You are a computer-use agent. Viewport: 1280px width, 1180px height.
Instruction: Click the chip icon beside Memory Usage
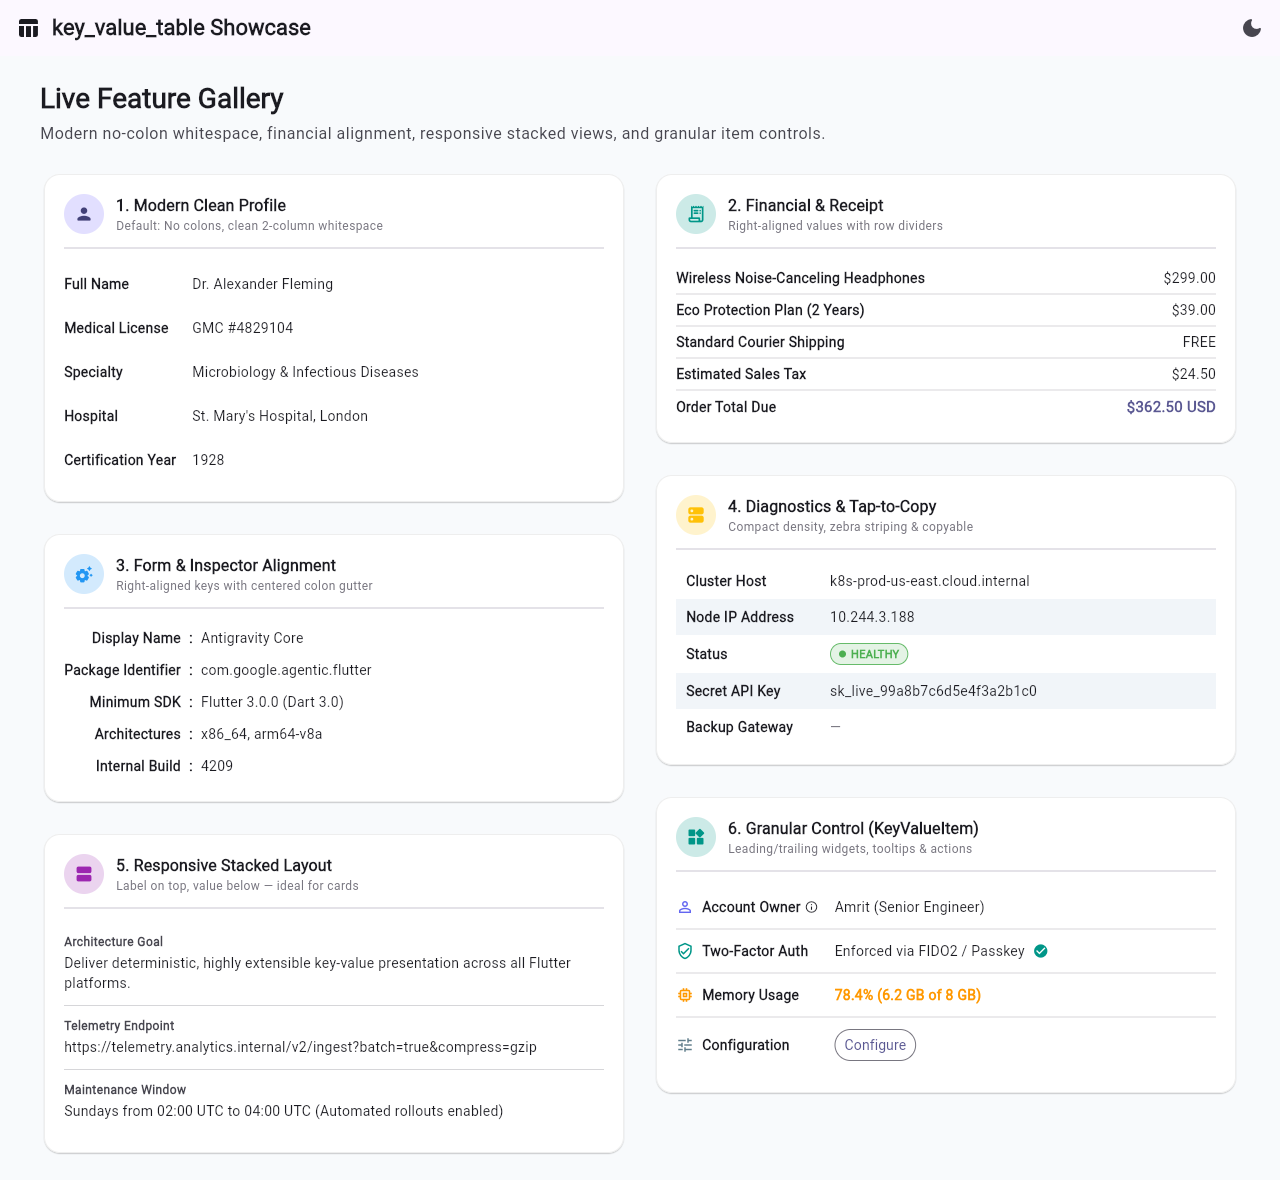(x=685, y=995)
